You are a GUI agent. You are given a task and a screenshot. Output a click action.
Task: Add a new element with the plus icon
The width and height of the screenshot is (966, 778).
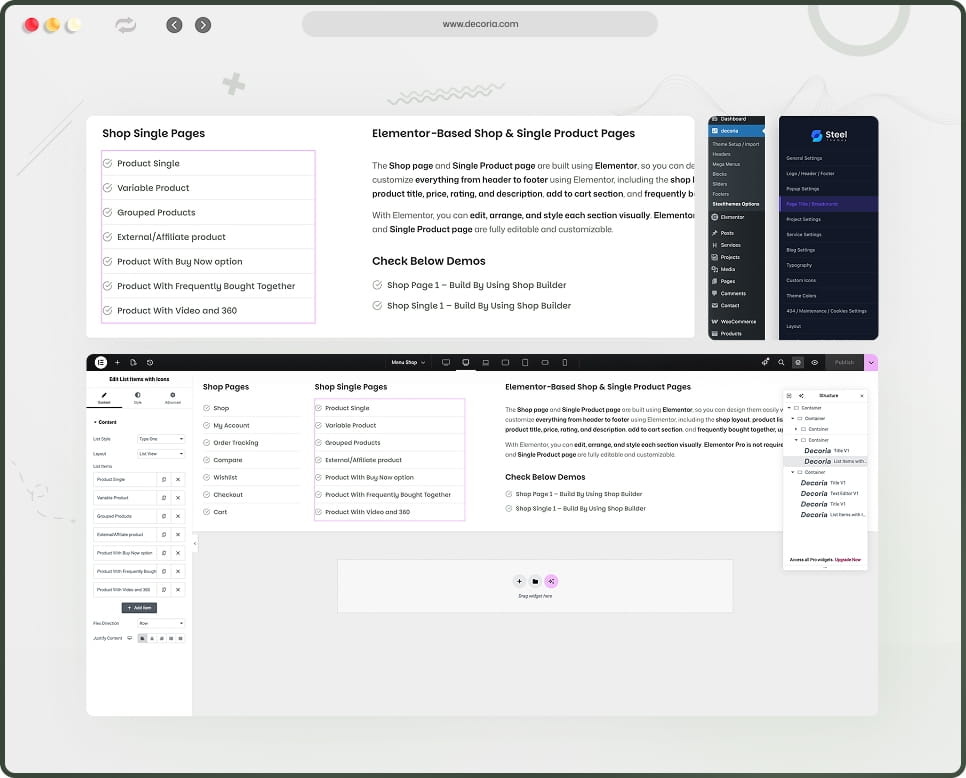tap(117, 362)
